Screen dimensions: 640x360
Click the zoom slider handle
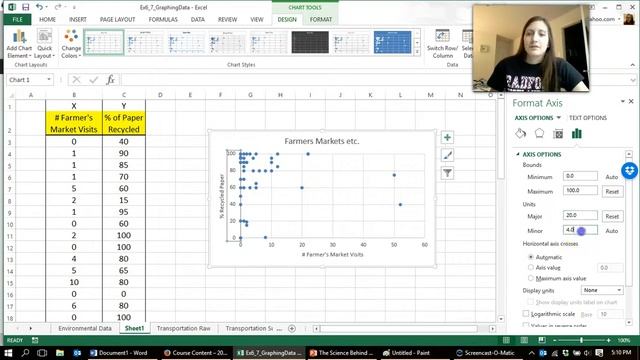click(581, 340)
